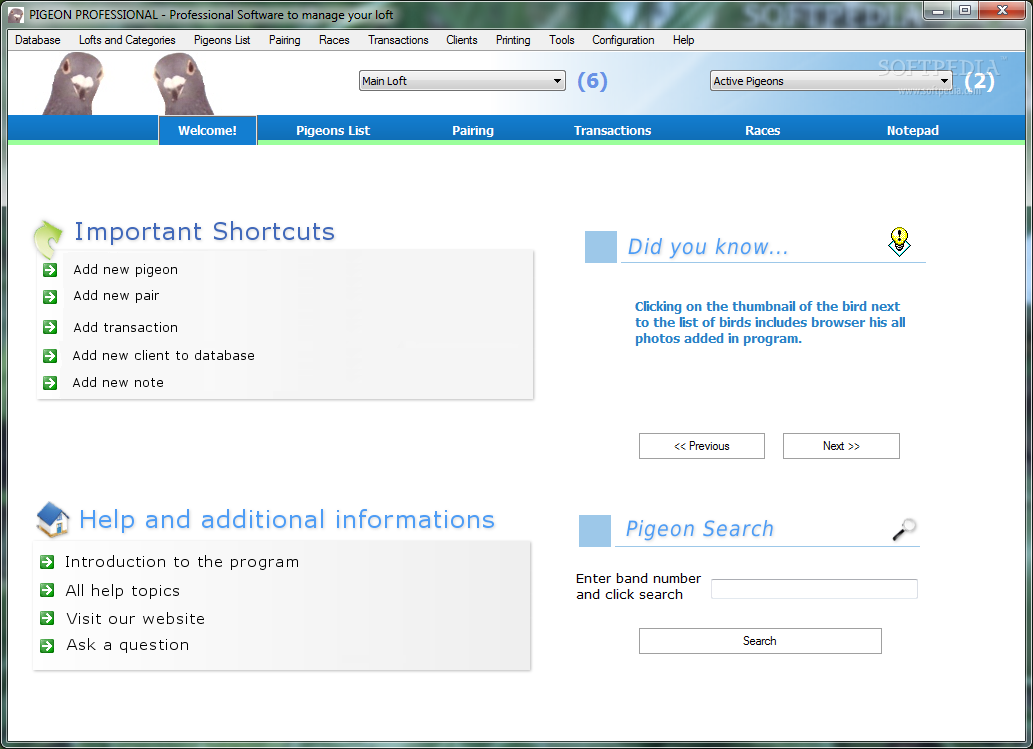
Task: Click the band number input field
Action: (x=814, y=589)
